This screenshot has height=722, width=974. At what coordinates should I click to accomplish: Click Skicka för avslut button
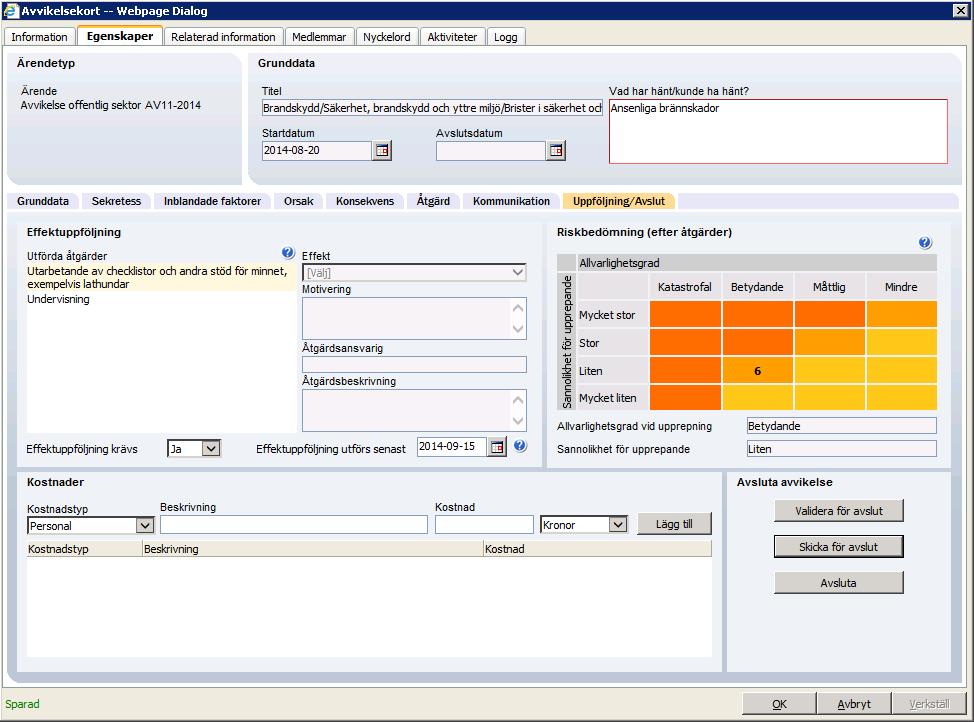coord(839,547)
